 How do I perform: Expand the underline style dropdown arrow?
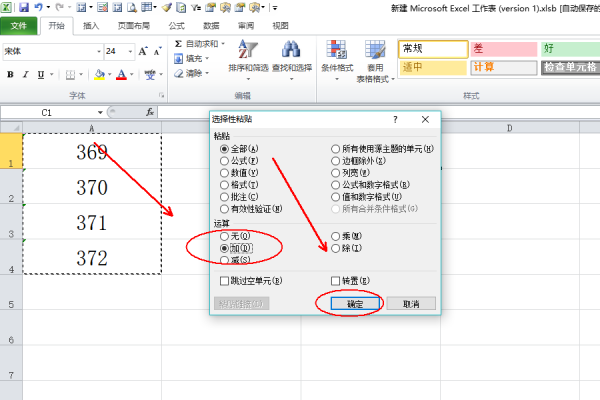pyautogui.click(x=51, y=74)
